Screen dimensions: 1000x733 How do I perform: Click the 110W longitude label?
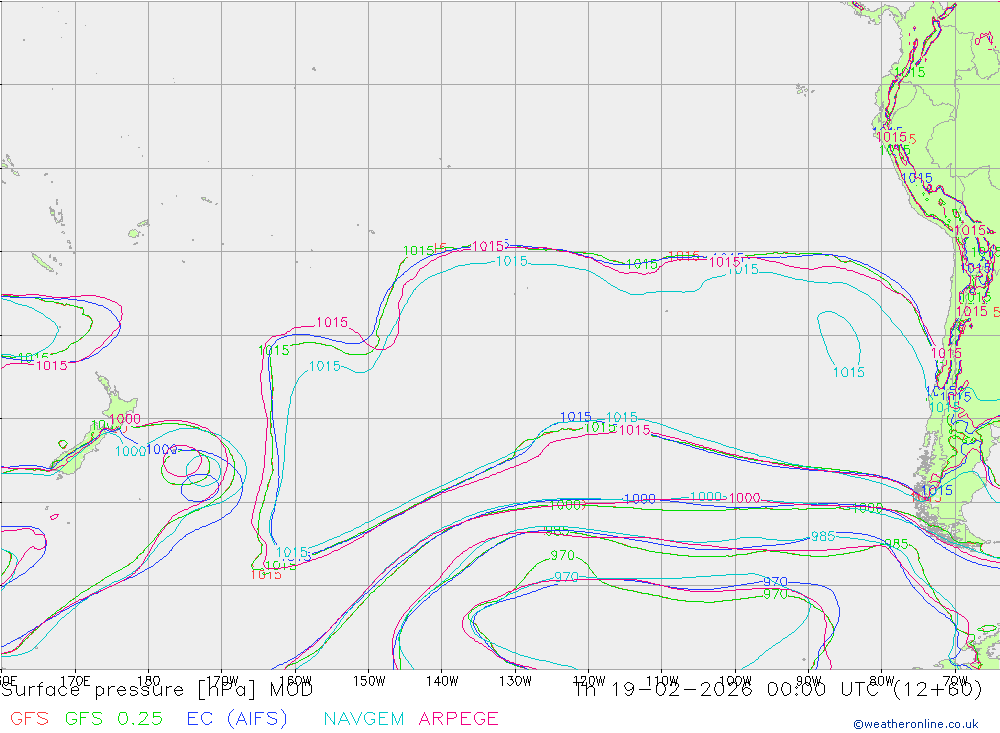662,681
